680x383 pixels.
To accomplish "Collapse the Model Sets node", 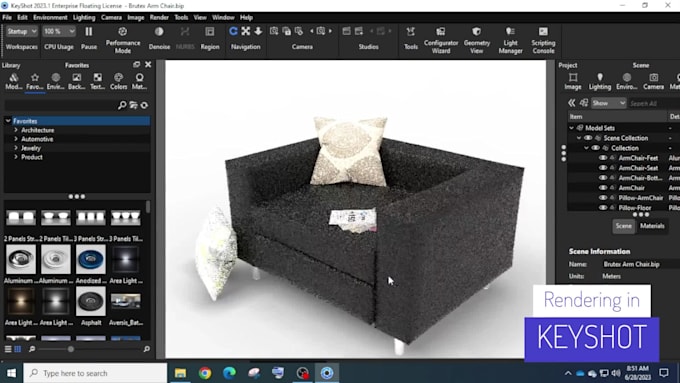I will [x=571, y=128].
